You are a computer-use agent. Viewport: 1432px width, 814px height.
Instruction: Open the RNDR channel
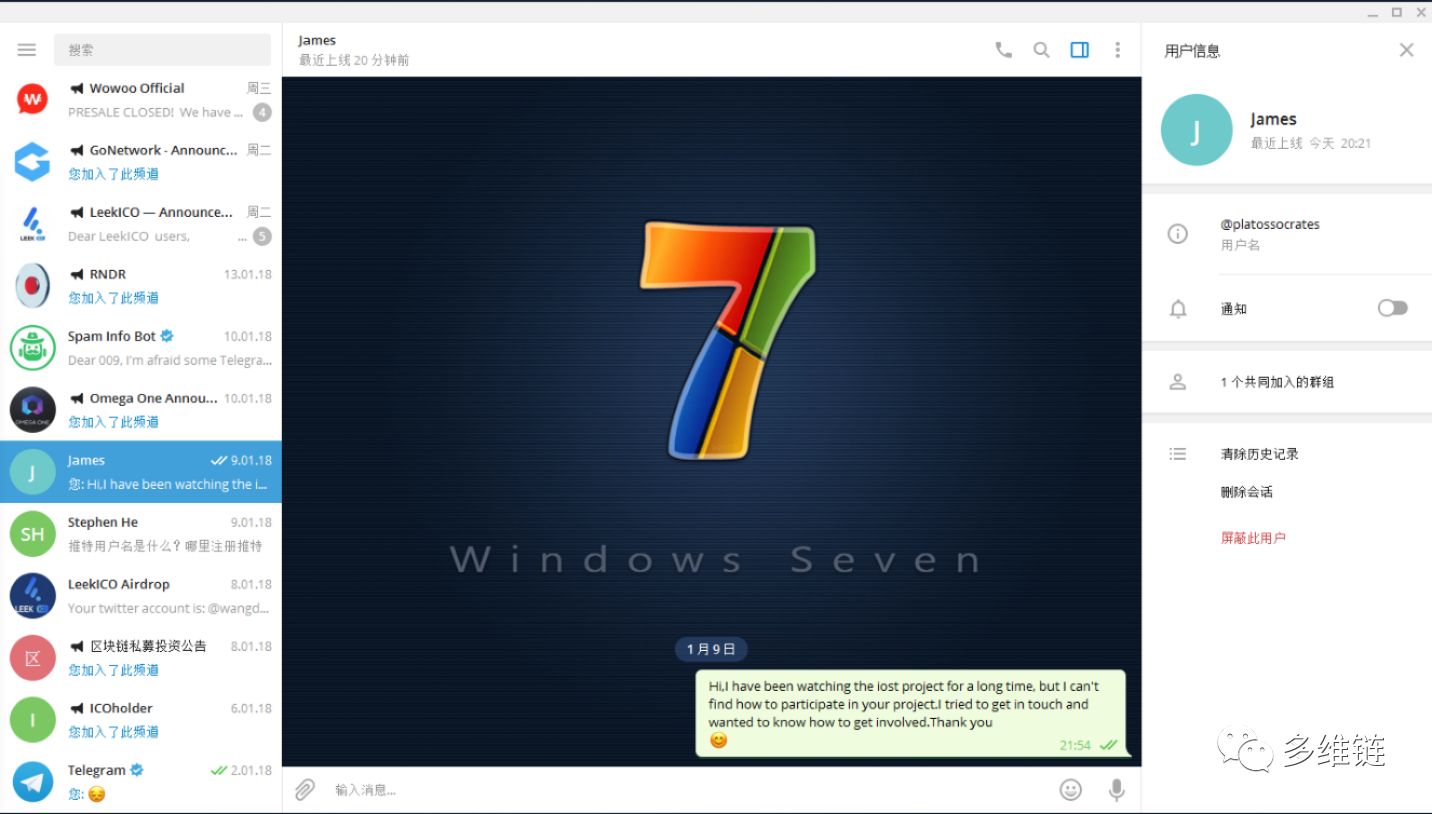(141, 286)
